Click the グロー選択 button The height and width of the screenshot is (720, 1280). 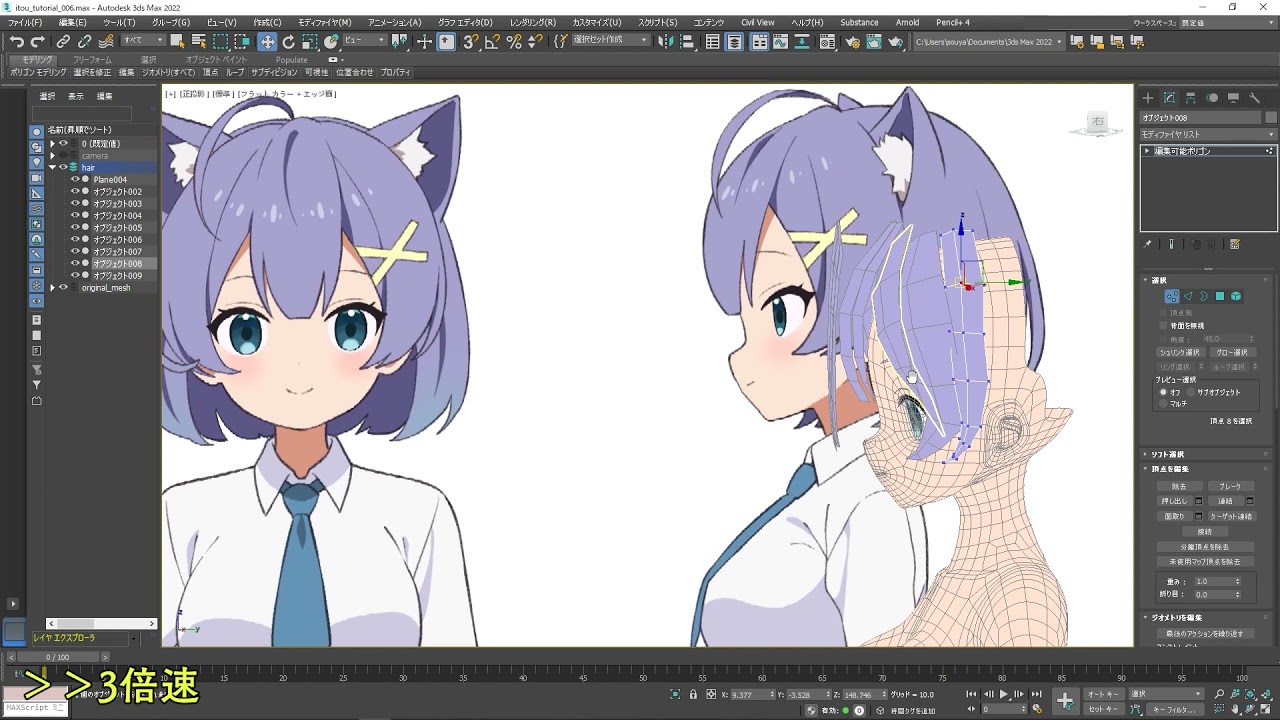[x=1231, y=352]
